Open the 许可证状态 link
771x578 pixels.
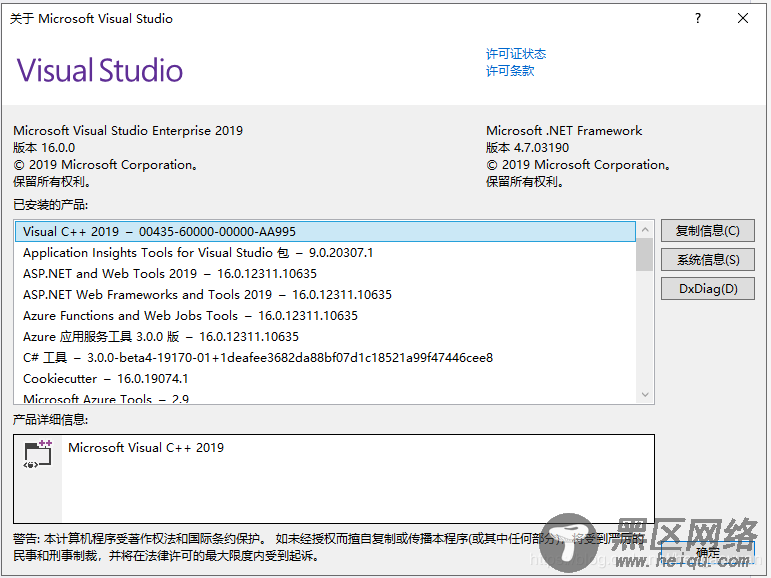coord(516,54)
